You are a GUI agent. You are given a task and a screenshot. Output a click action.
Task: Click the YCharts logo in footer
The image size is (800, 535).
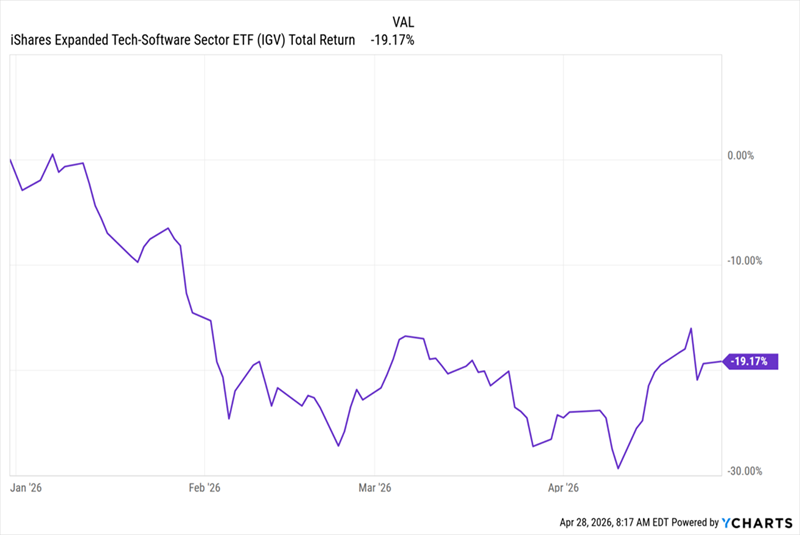pos(757,521)
